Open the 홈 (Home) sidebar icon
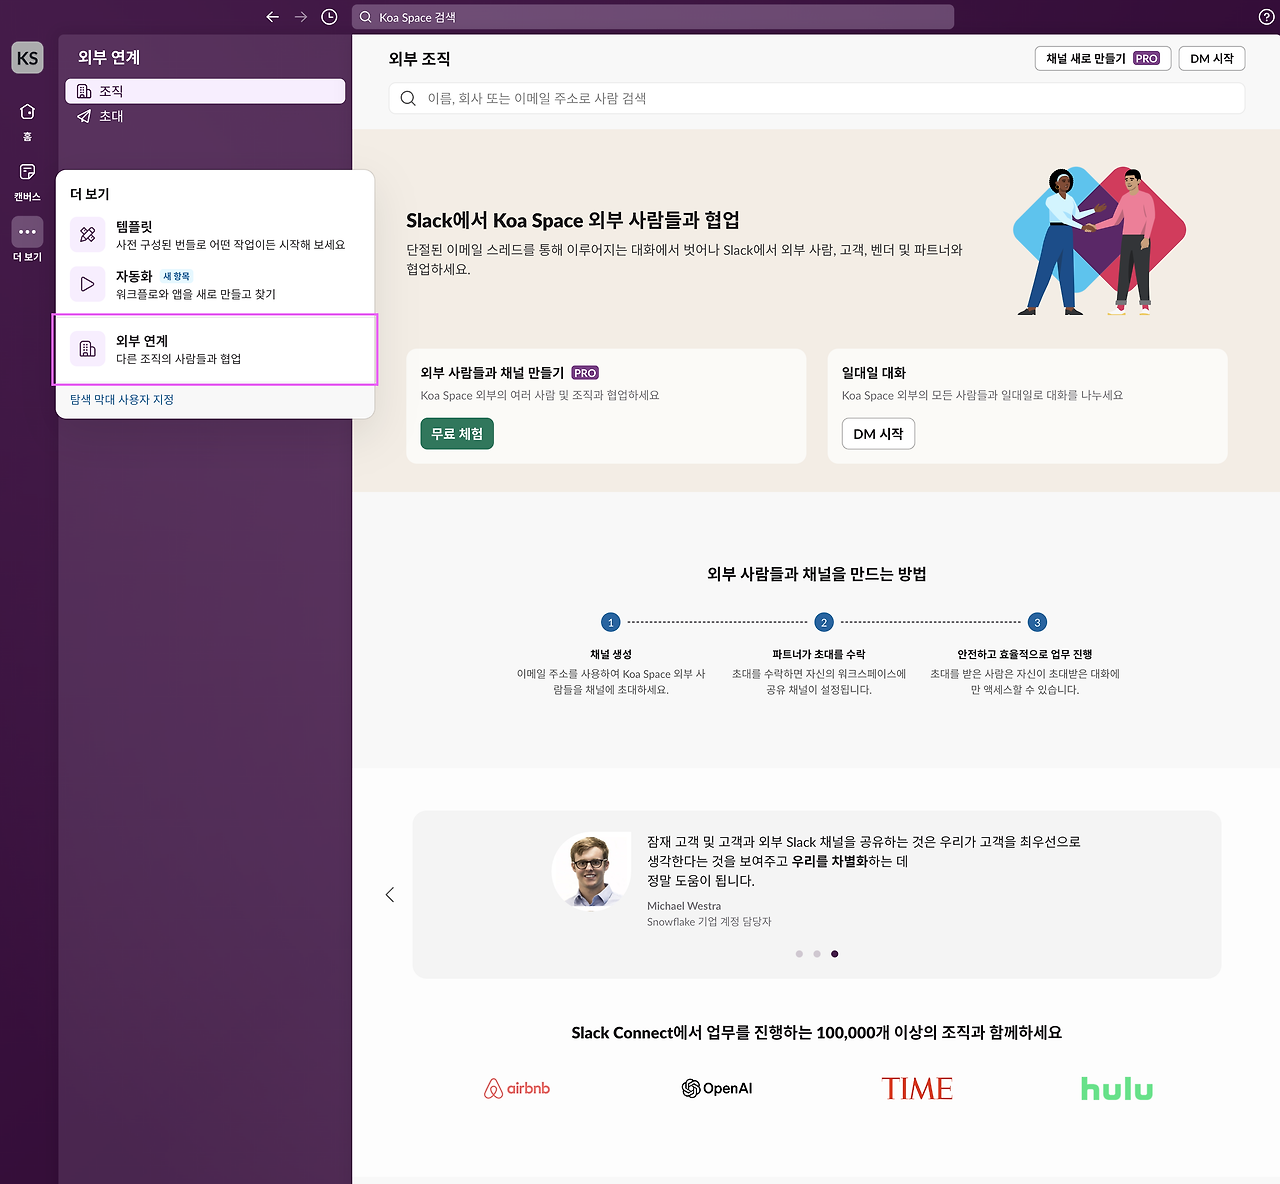 (27, 112)
